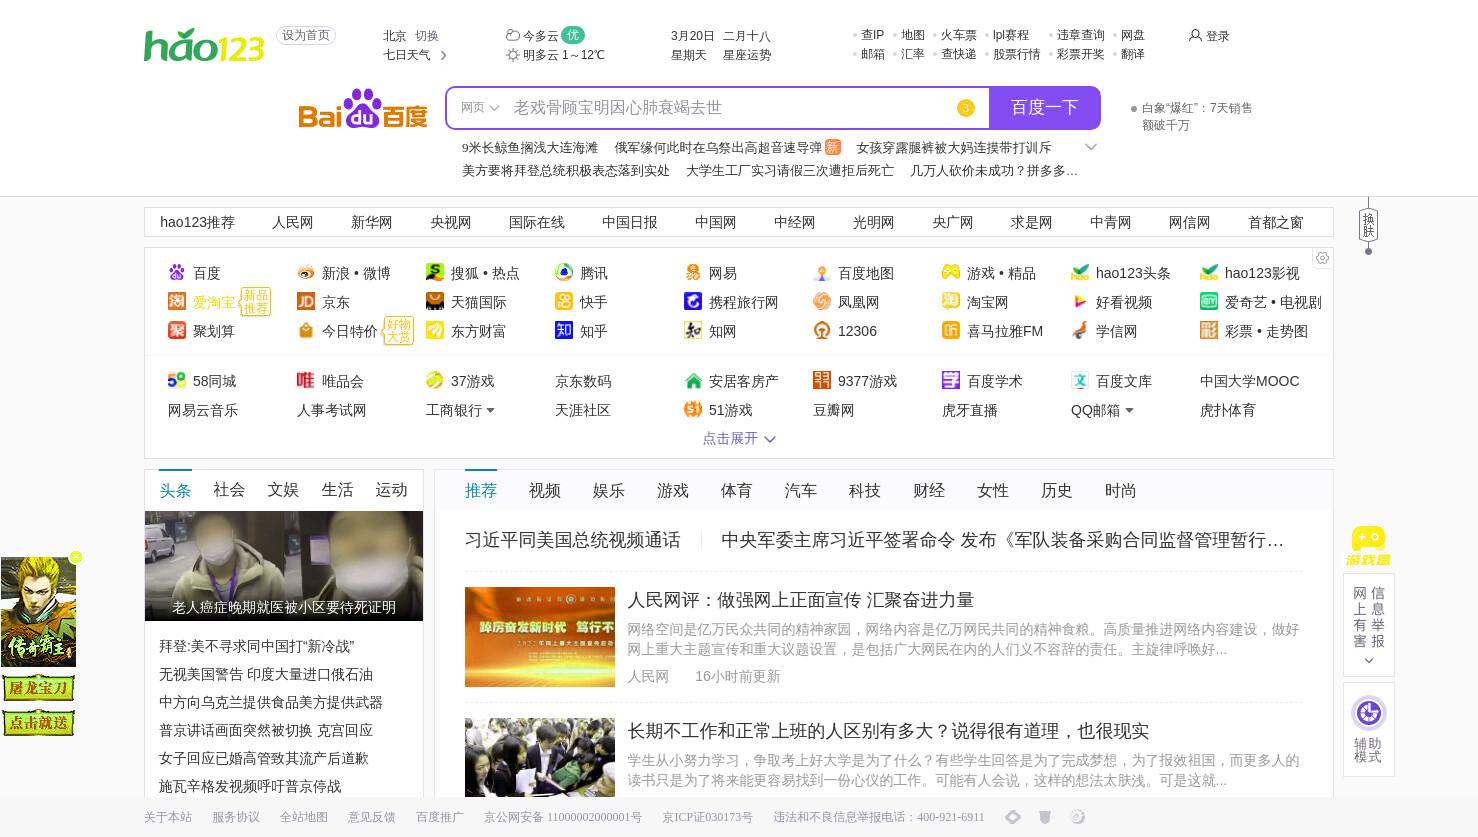The width and height of the screenshot is (1478, 837).
Task: Close the floating game advertisement
Action: [x=76, y=557]
